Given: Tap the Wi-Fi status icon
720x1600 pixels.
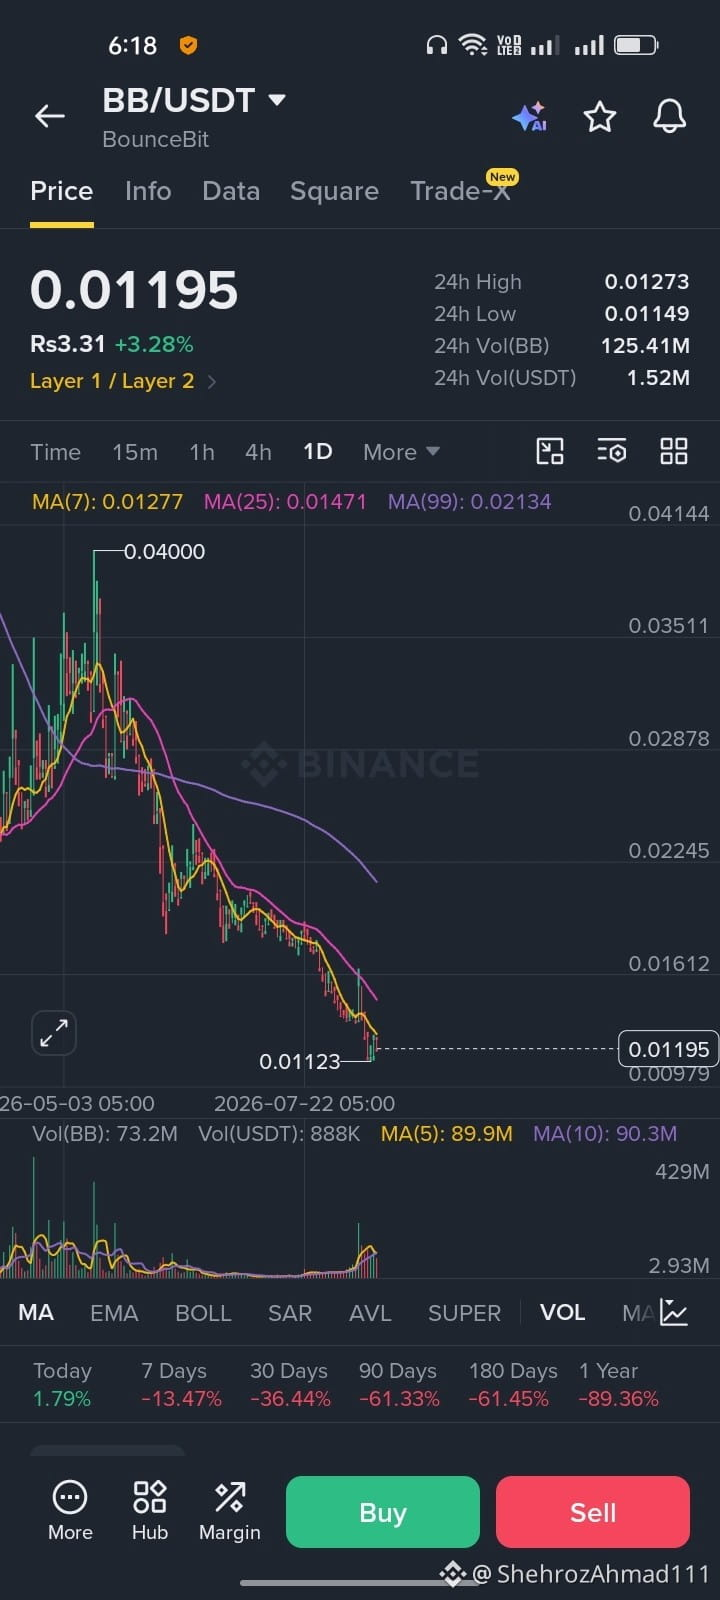Looking at the screenshot, I should 472,45.
